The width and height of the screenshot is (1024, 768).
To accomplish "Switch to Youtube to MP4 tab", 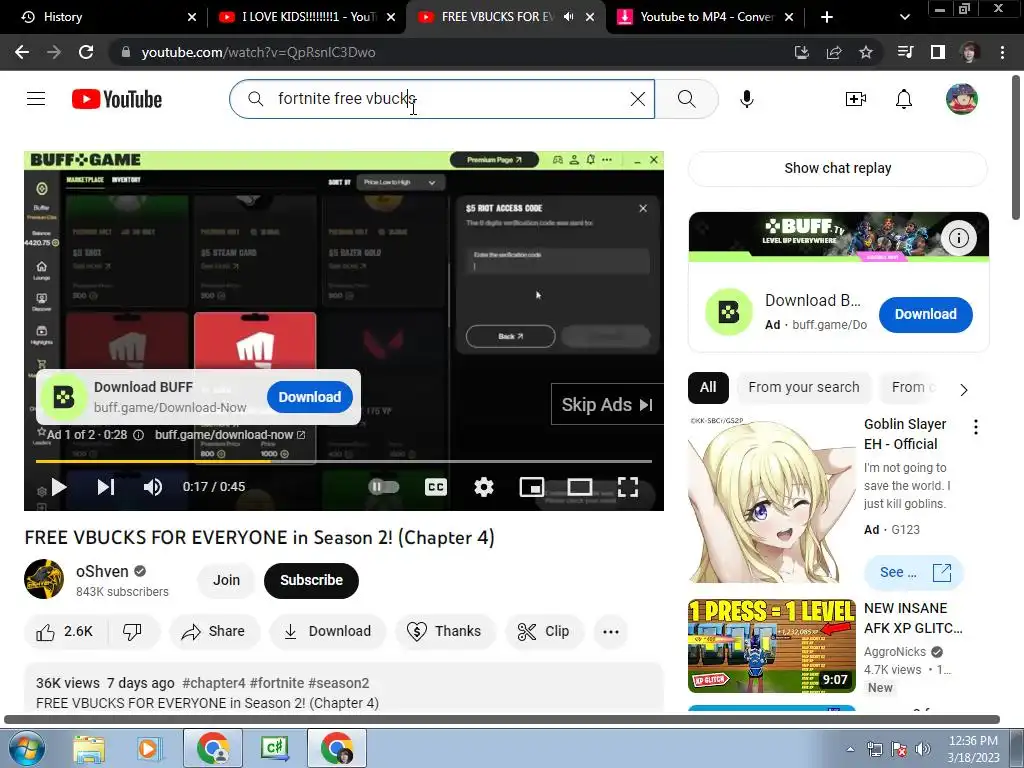I will pyautogui.click(x=705, y=17).
